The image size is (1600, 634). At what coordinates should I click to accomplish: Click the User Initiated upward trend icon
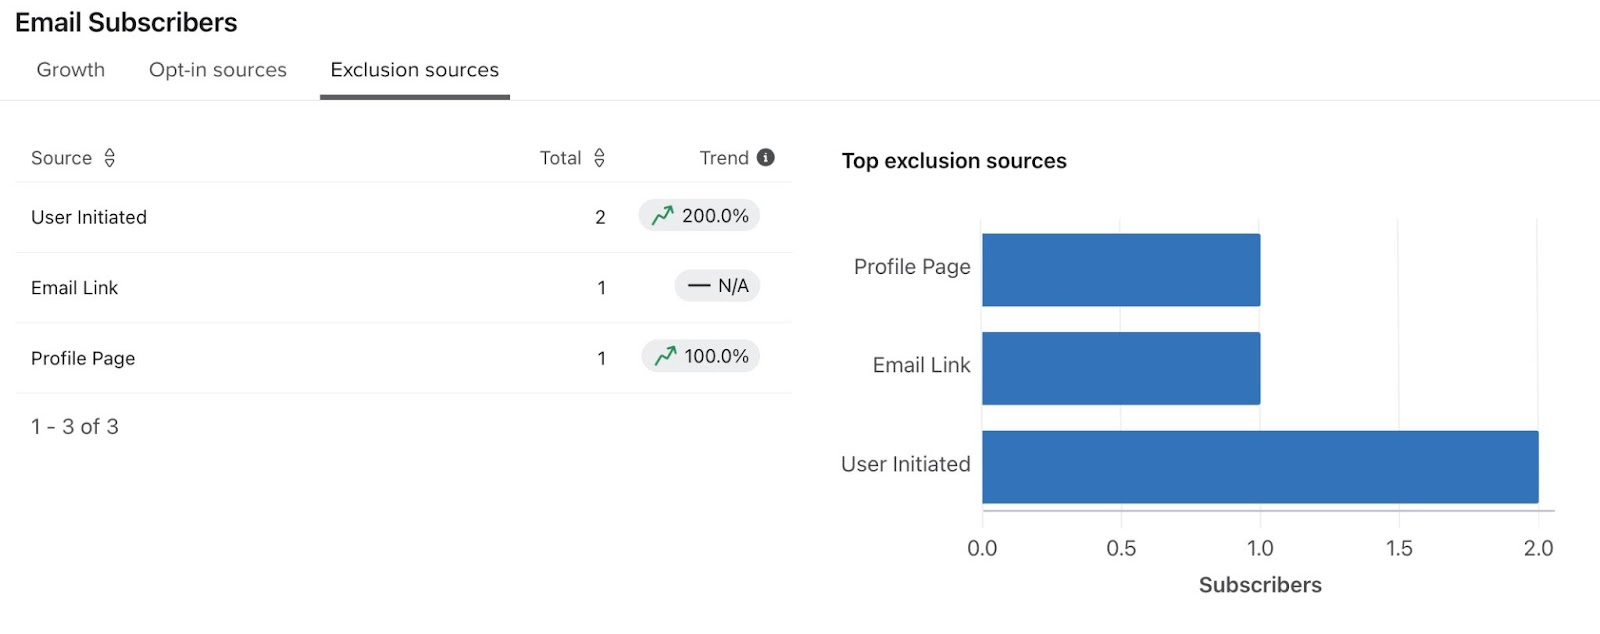point(662,216)
